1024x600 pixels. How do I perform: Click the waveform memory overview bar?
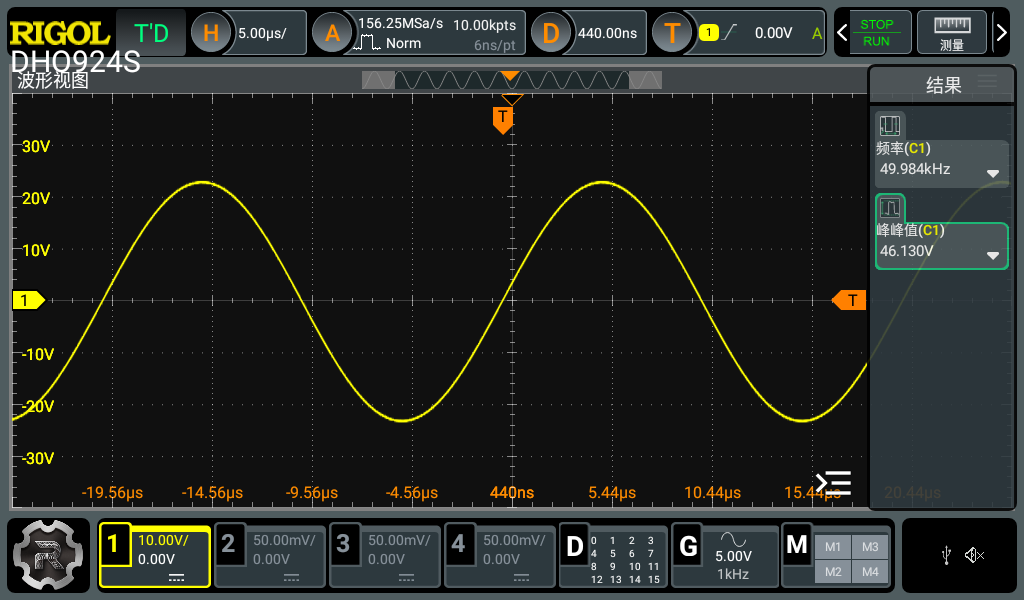pyautogui.click(x=512, y=80)
